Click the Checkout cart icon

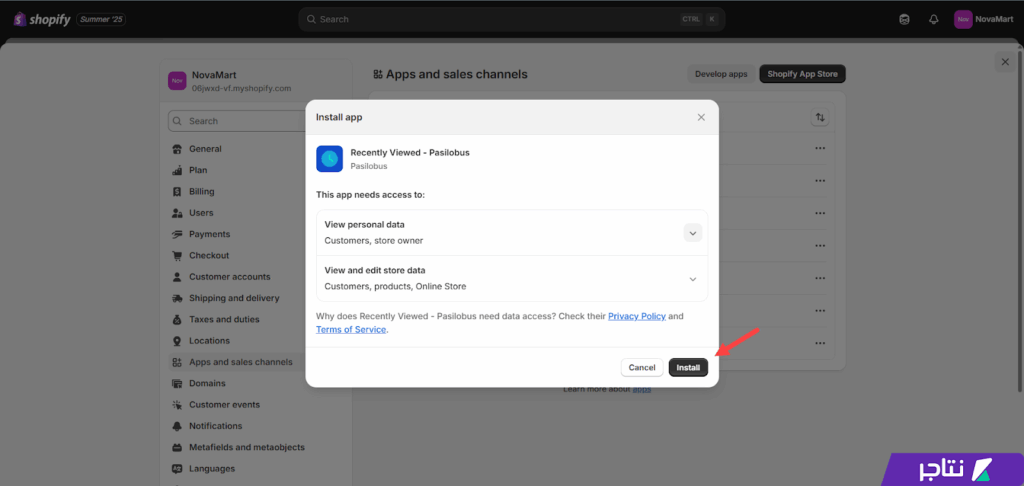pos(176,255)
